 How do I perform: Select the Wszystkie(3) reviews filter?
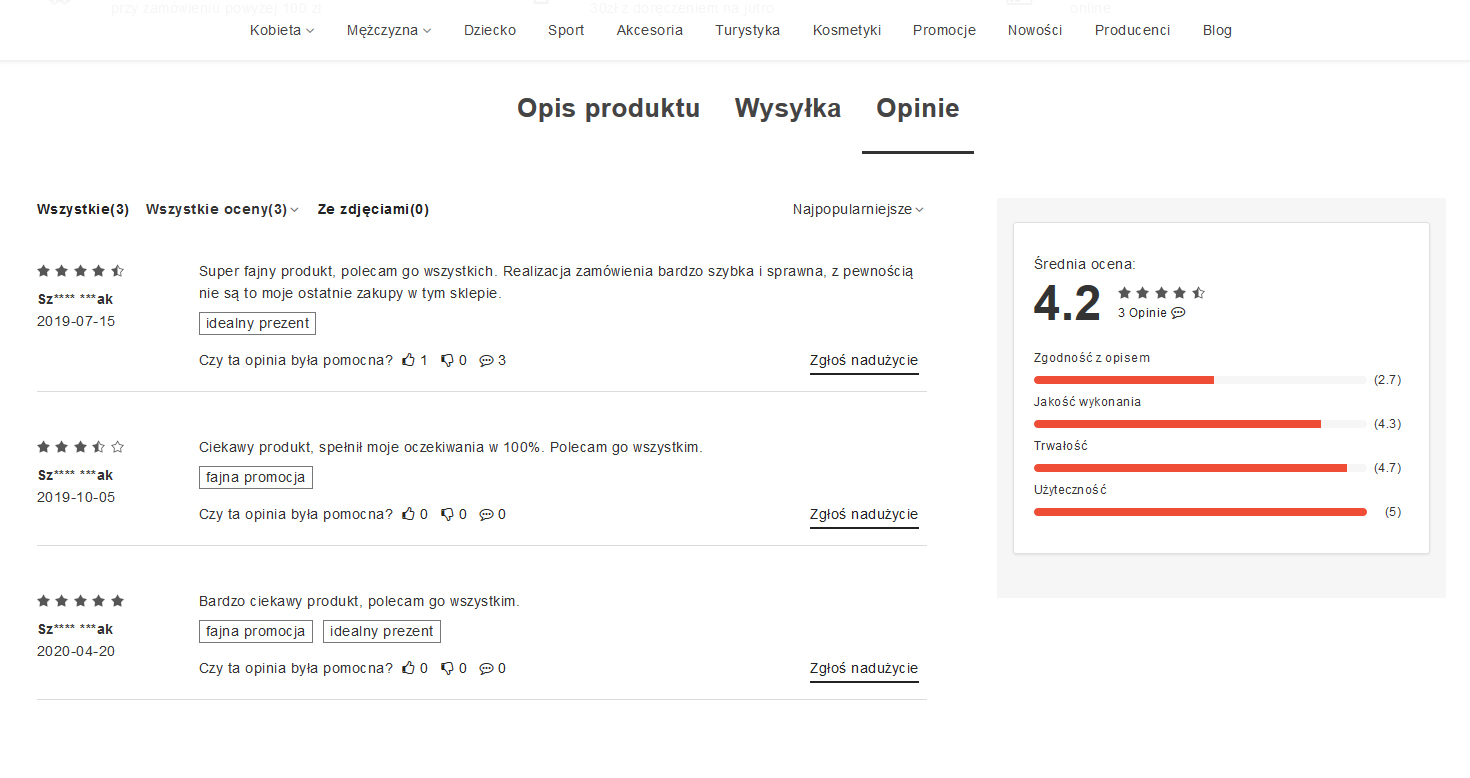[83, 209]
